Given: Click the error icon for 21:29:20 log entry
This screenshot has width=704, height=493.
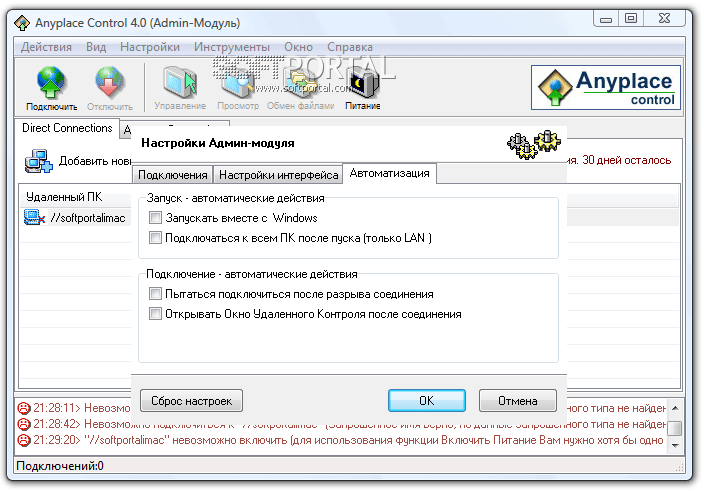Looking at the screenshot, I should [23, 440].
